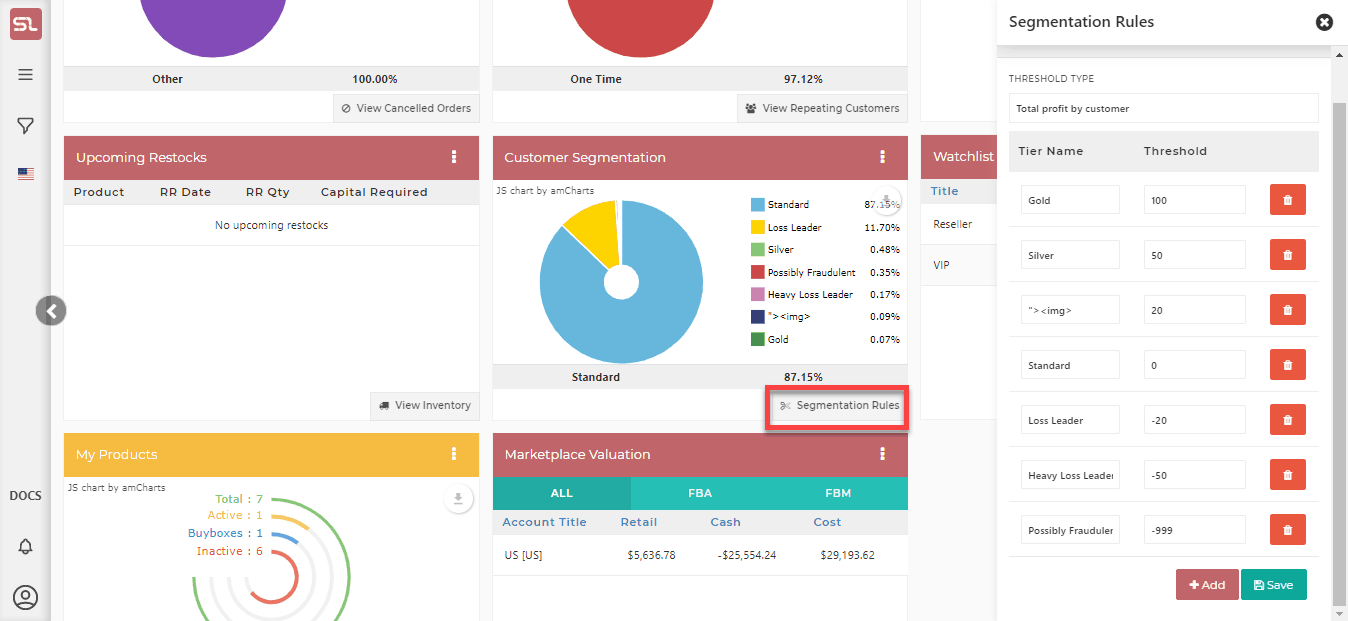Viewport: 1348px width, 621px height.
Task: Delete the Loss Leader tier row
Action: click(1288, 420)
